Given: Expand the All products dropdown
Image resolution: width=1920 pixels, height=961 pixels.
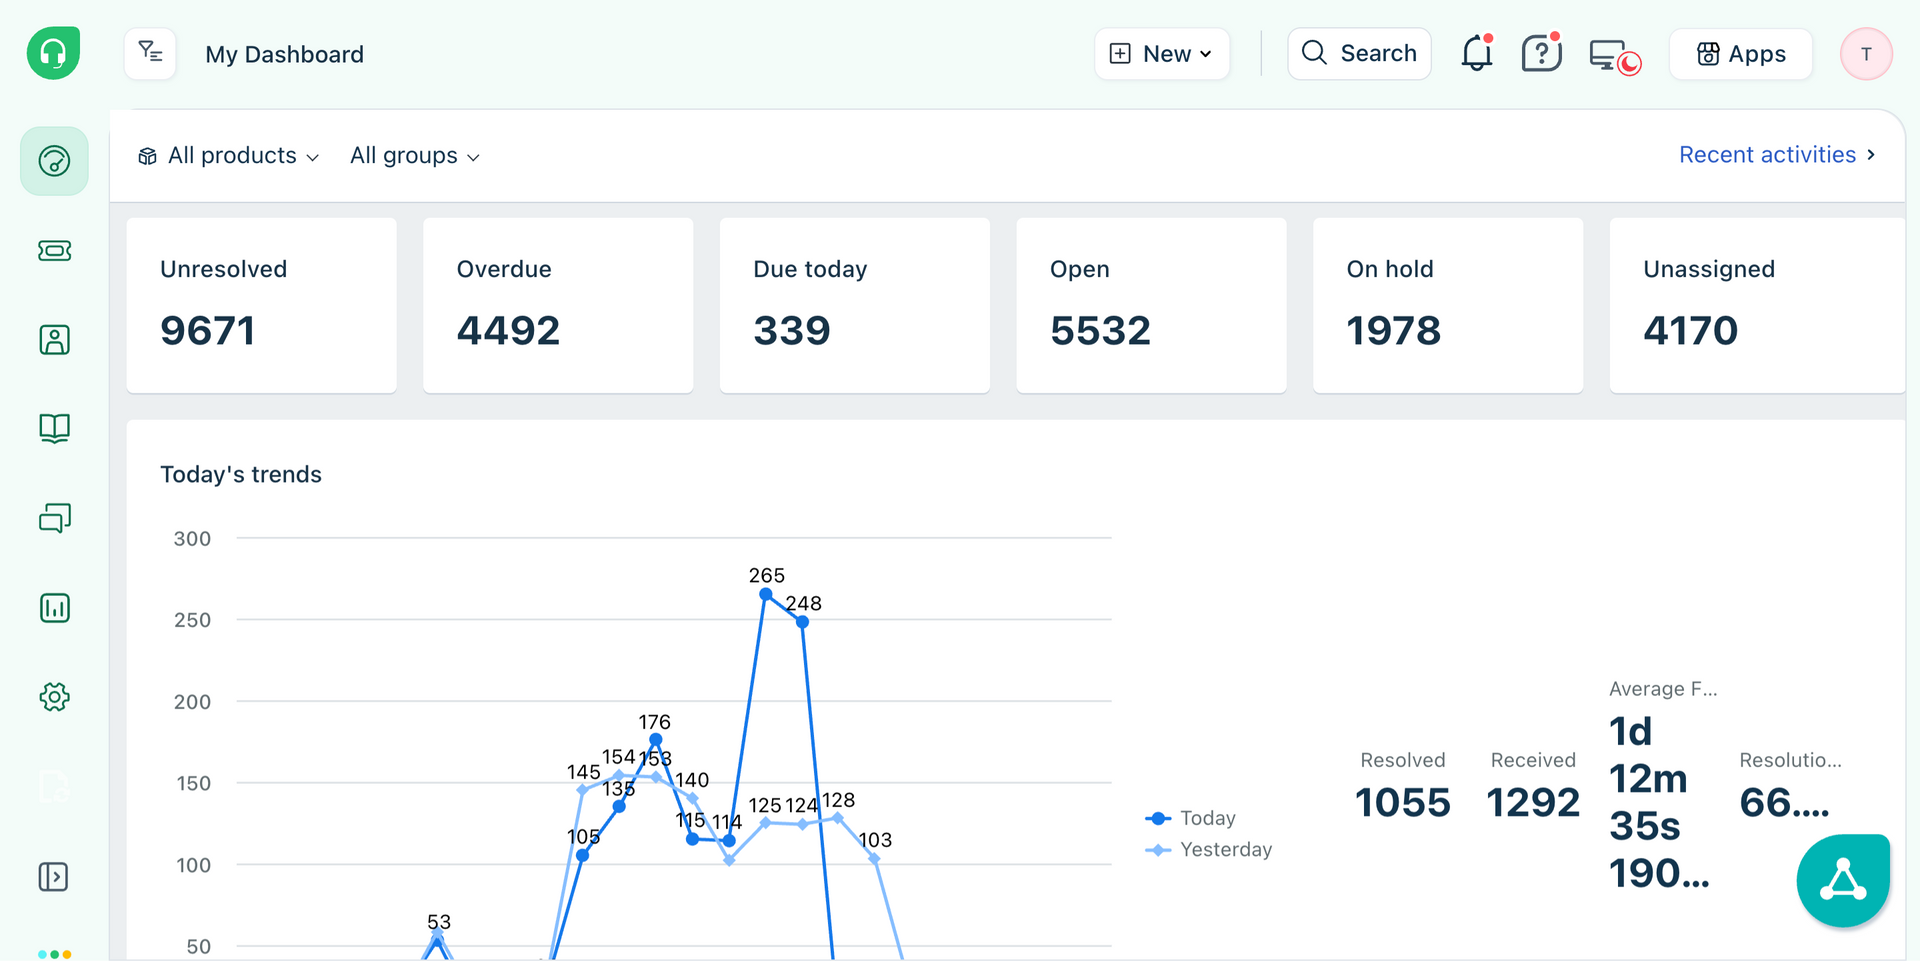Looking at the screenshot, I should pos(229,156).
